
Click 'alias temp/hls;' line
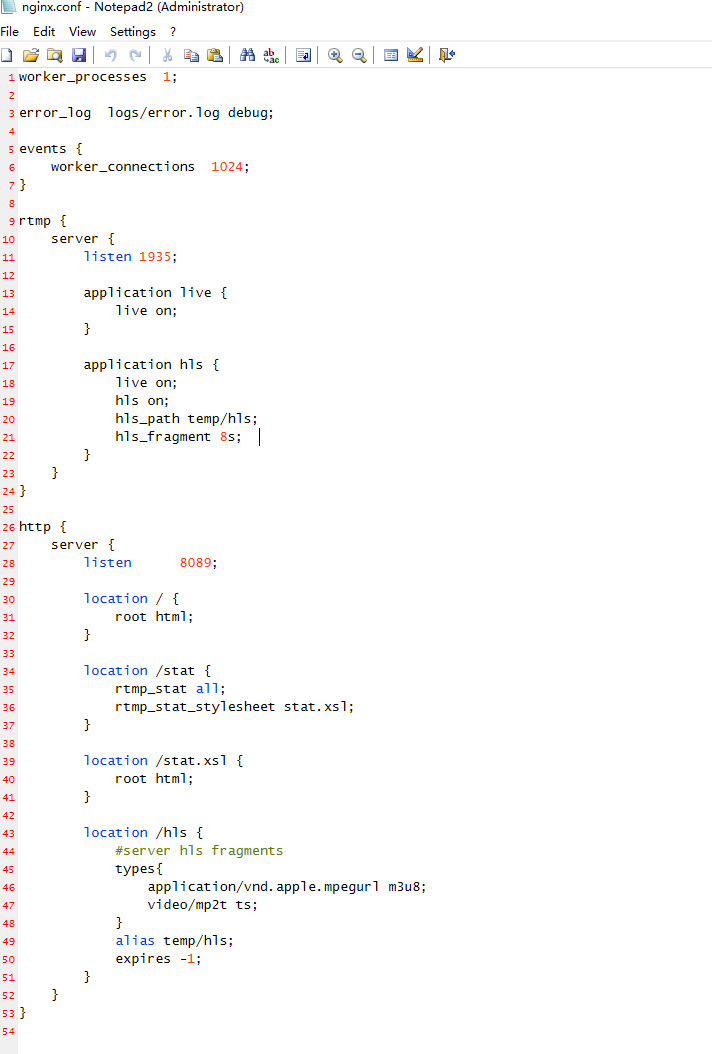point(174,940)
